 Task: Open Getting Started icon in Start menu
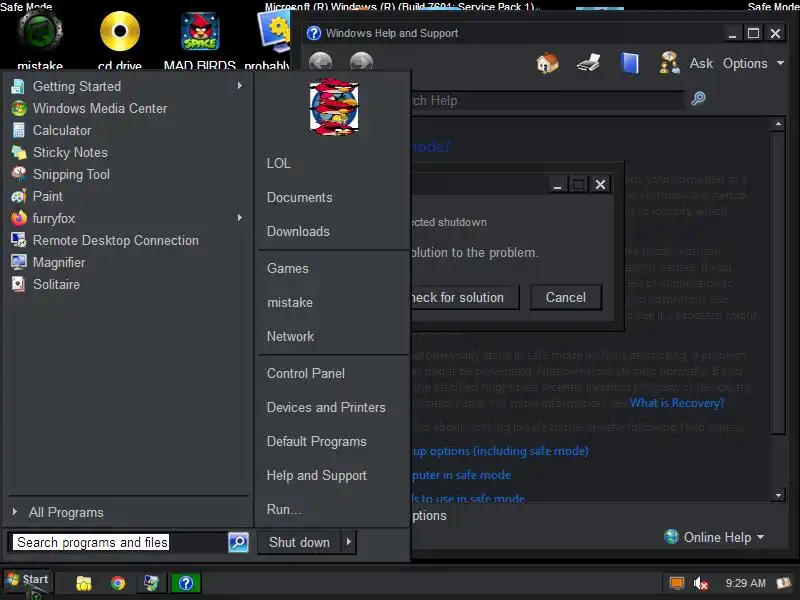pos(18,87)
